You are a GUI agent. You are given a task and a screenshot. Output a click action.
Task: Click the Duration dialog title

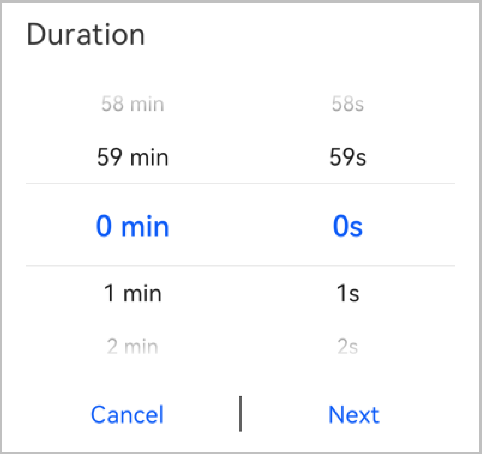click(85, 34)
